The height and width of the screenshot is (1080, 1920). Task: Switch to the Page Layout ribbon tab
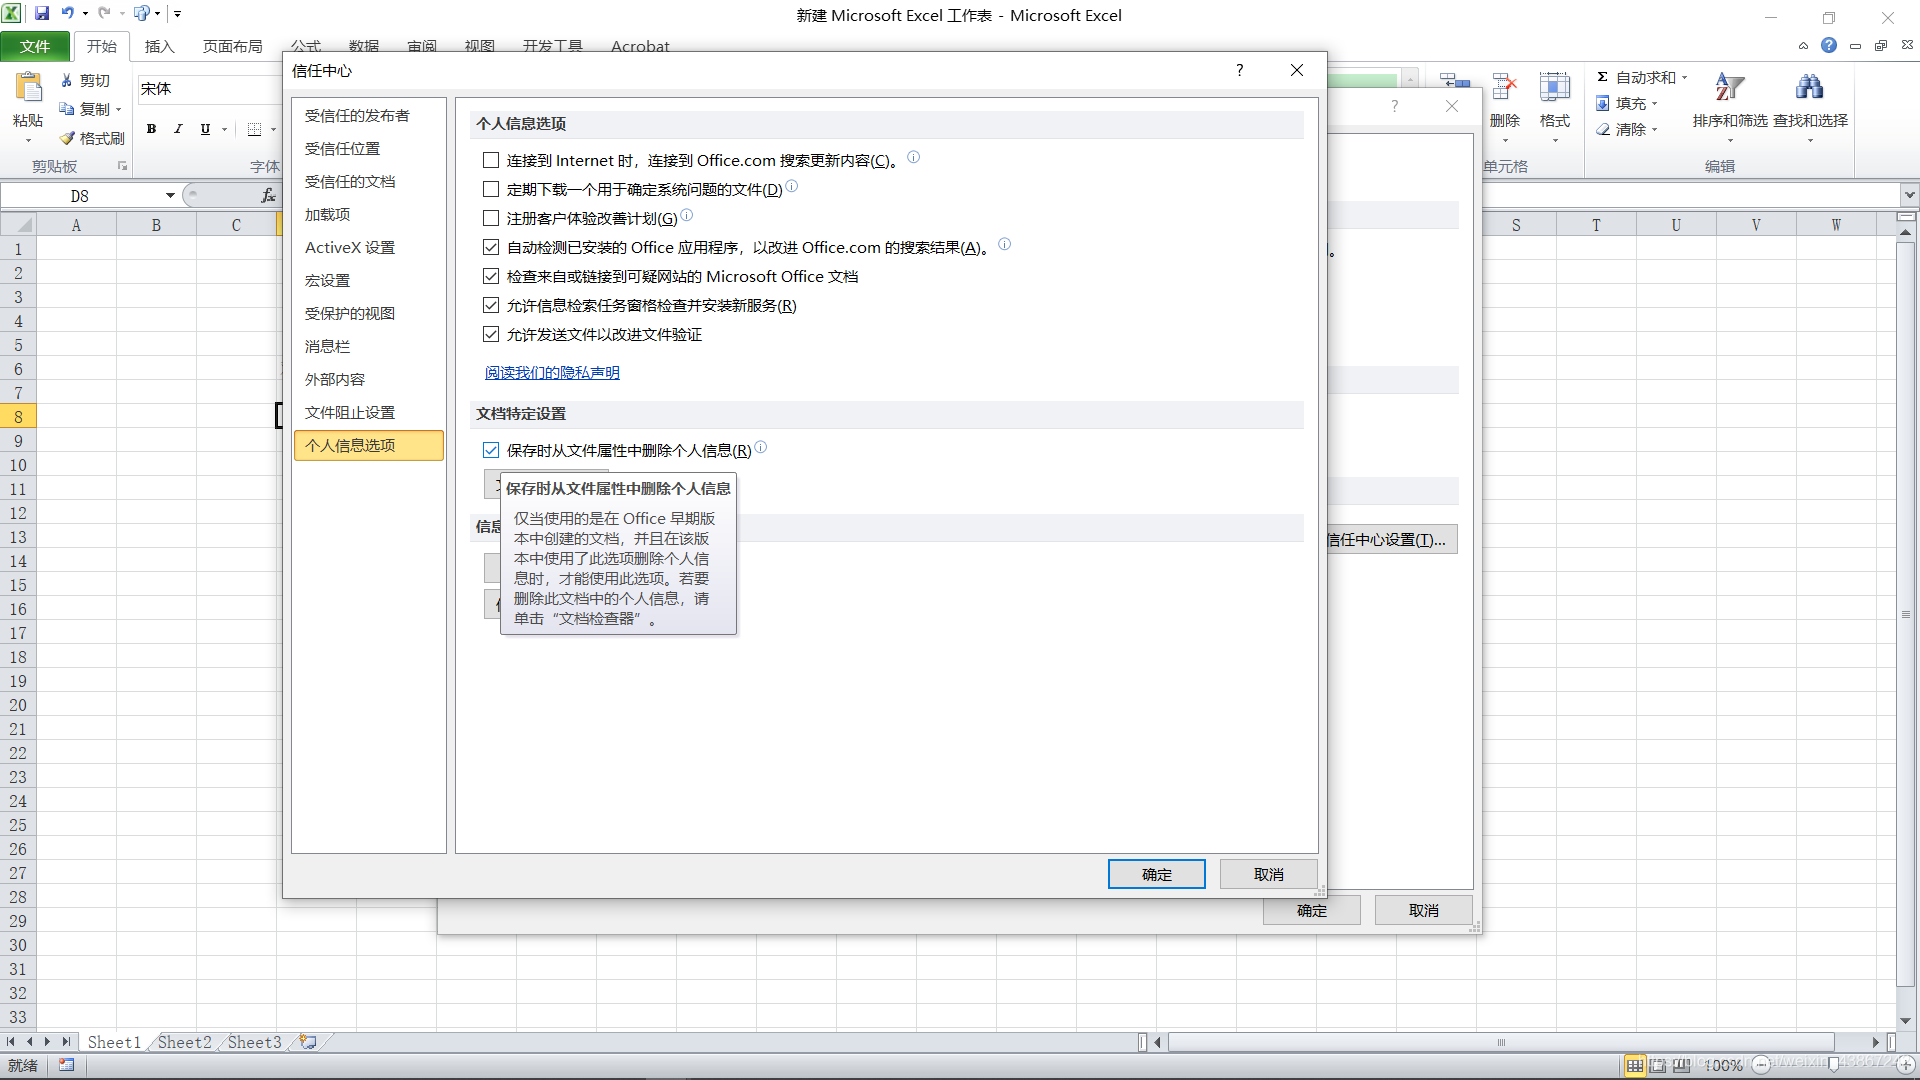click(232, 46)
